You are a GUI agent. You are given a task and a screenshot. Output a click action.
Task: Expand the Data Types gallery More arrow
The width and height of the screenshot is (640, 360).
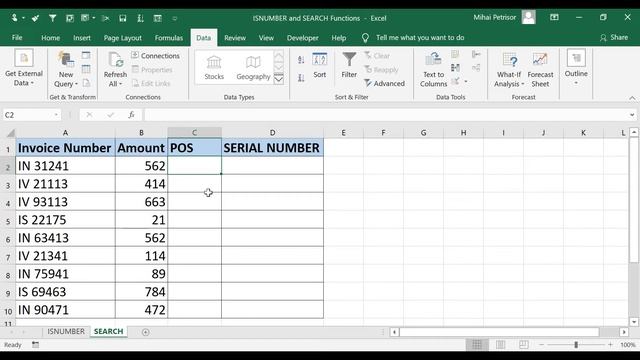(279, 78)
